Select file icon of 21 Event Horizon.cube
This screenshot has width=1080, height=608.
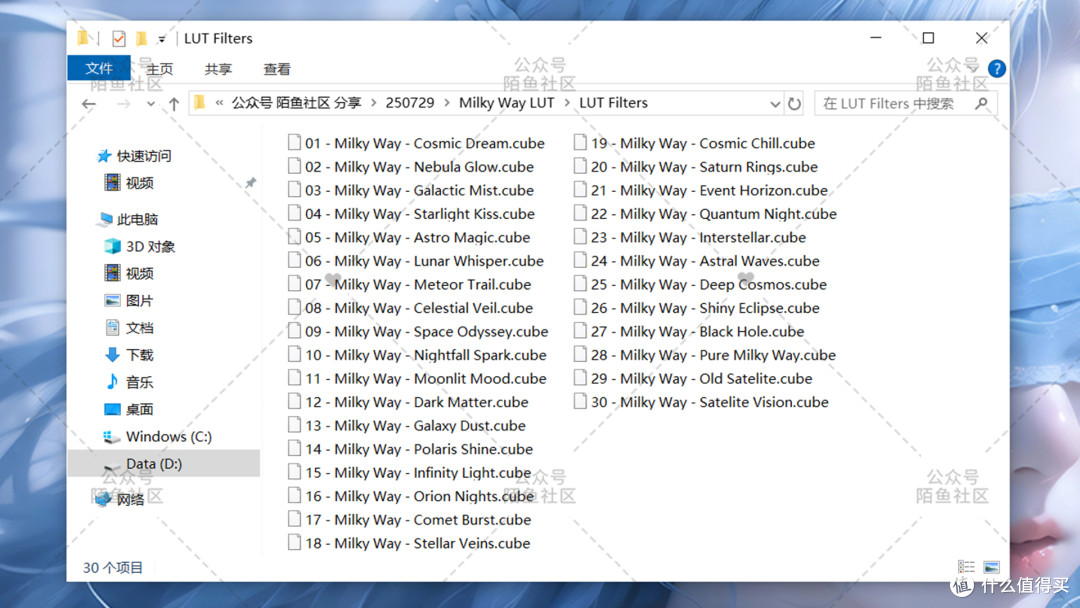click(x=580, y=190)
